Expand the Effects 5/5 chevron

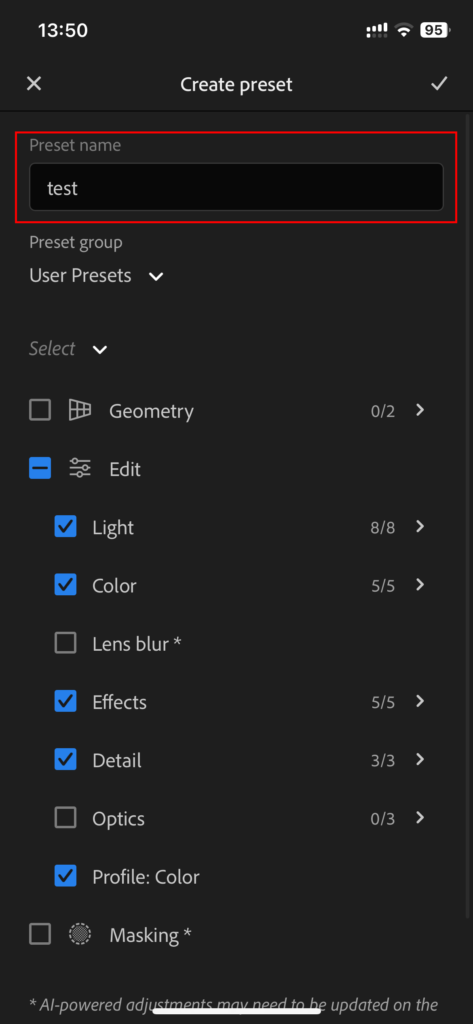coord(420,701)
